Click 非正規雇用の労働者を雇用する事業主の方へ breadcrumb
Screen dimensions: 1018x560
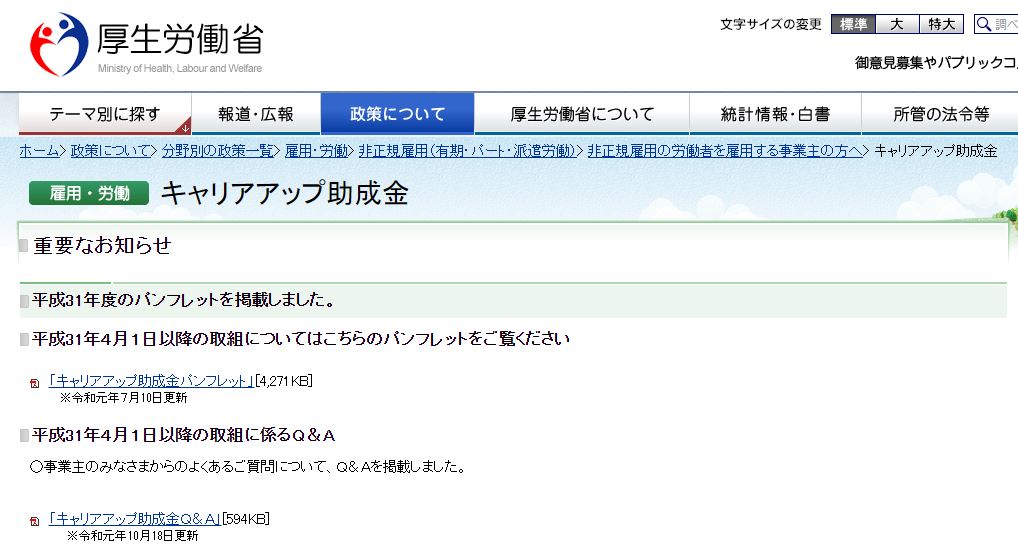[x=725, y=151]
